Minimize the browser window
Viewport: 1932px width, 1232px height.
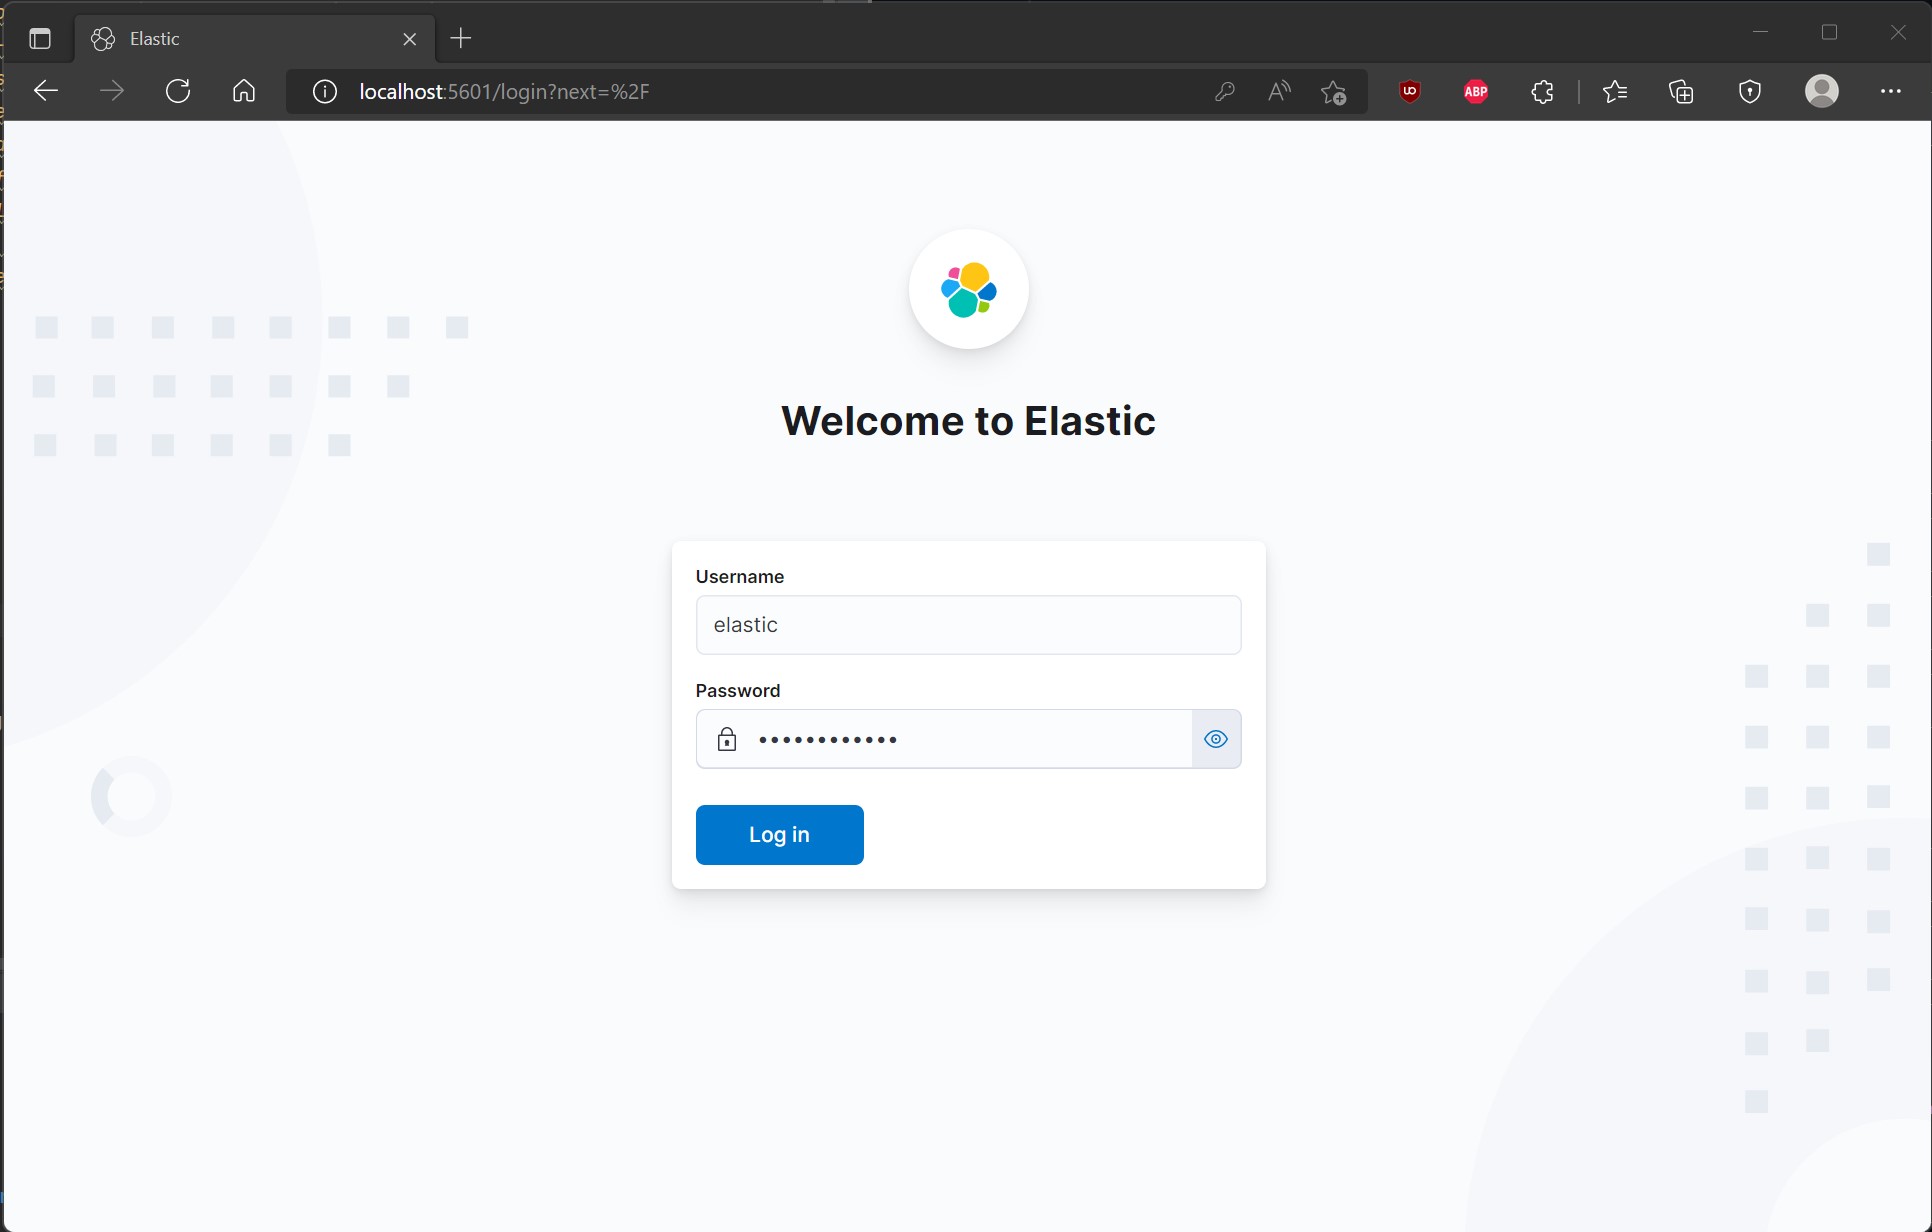[1761, 33]
